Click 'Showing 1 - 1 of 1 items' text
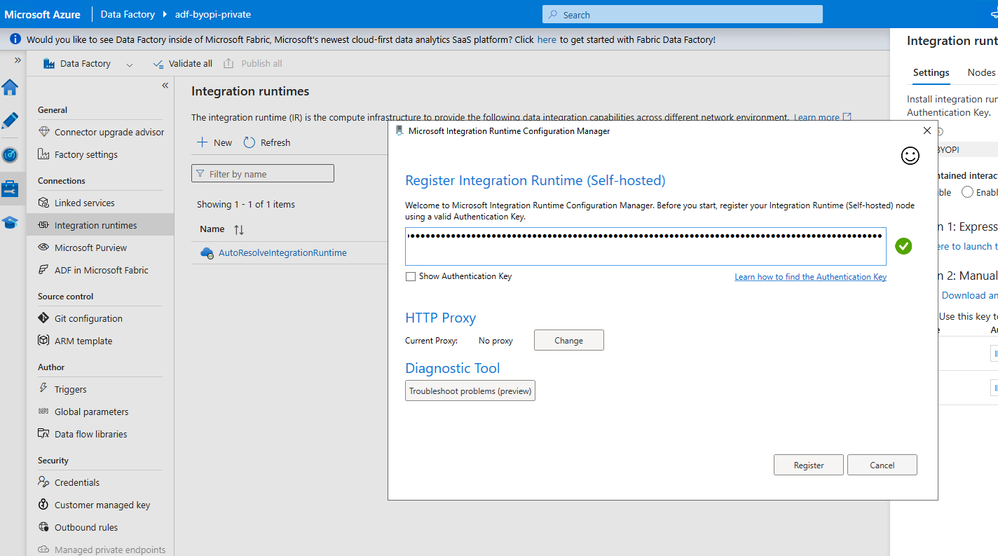The image size is (998, 556). click(246, 204)
